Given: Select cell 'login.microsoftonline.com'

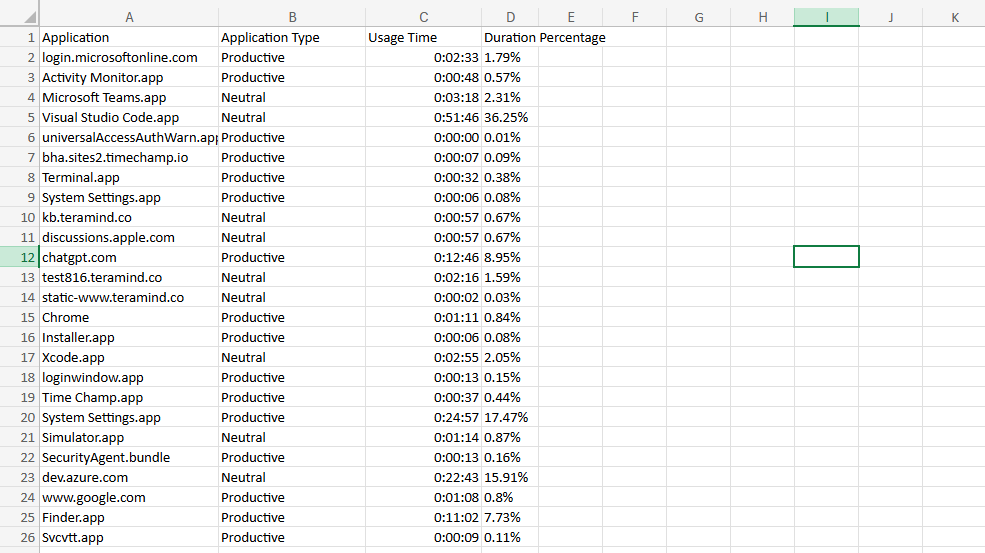Looking at the screenshot, I should (x=129, y=57).
